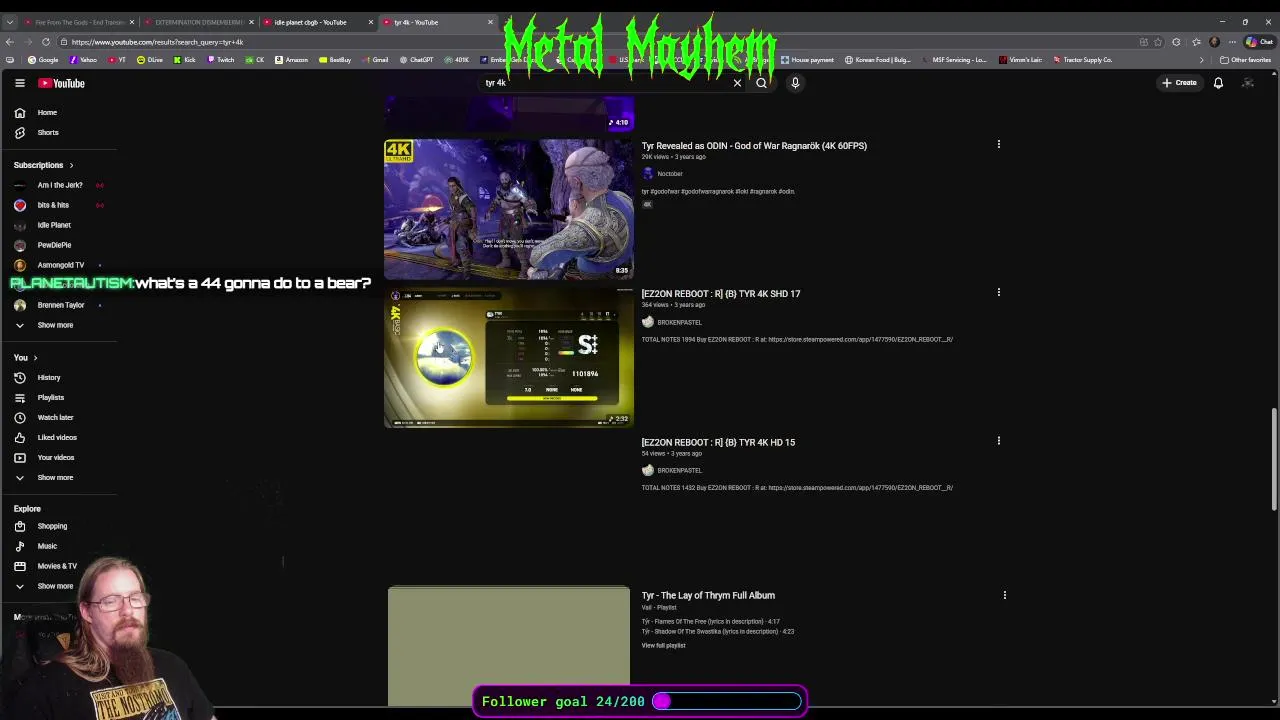Open more options for TYR 4K HD 15 video
The image size is (1280, 720).
(x=998, y=441)
